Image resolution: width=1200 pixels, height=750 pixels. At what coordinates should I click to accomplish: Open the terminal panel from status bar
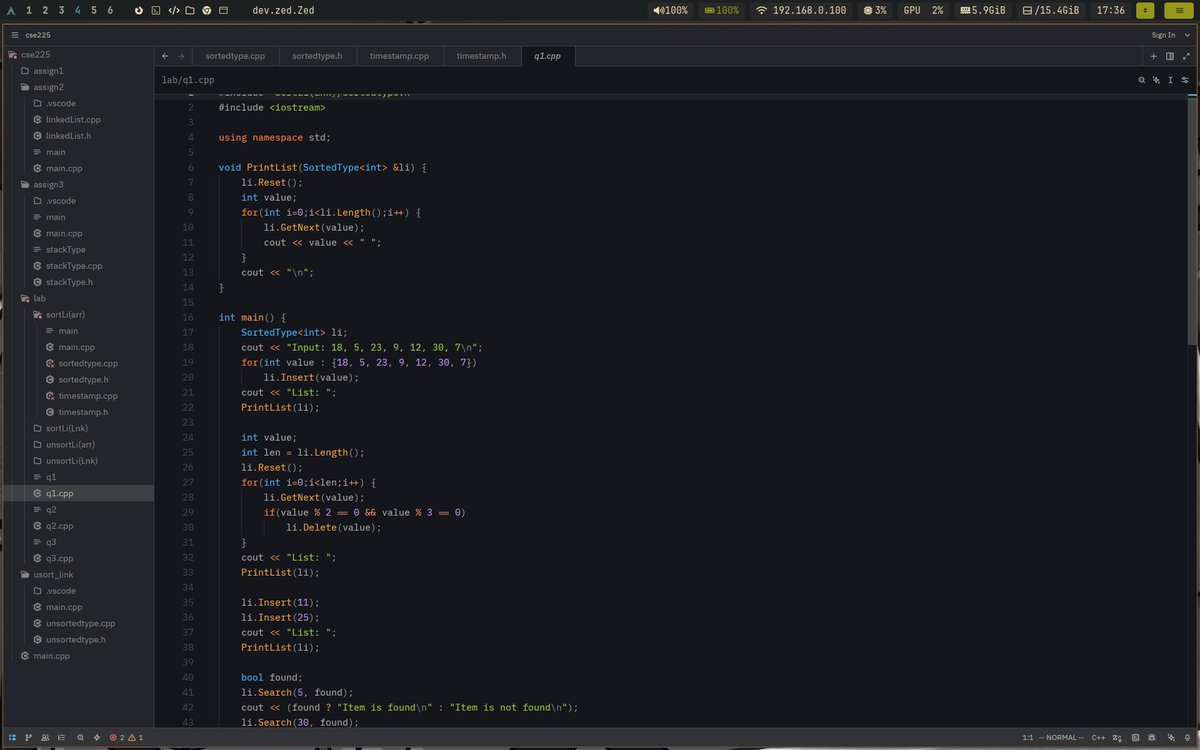point(1135,737)
